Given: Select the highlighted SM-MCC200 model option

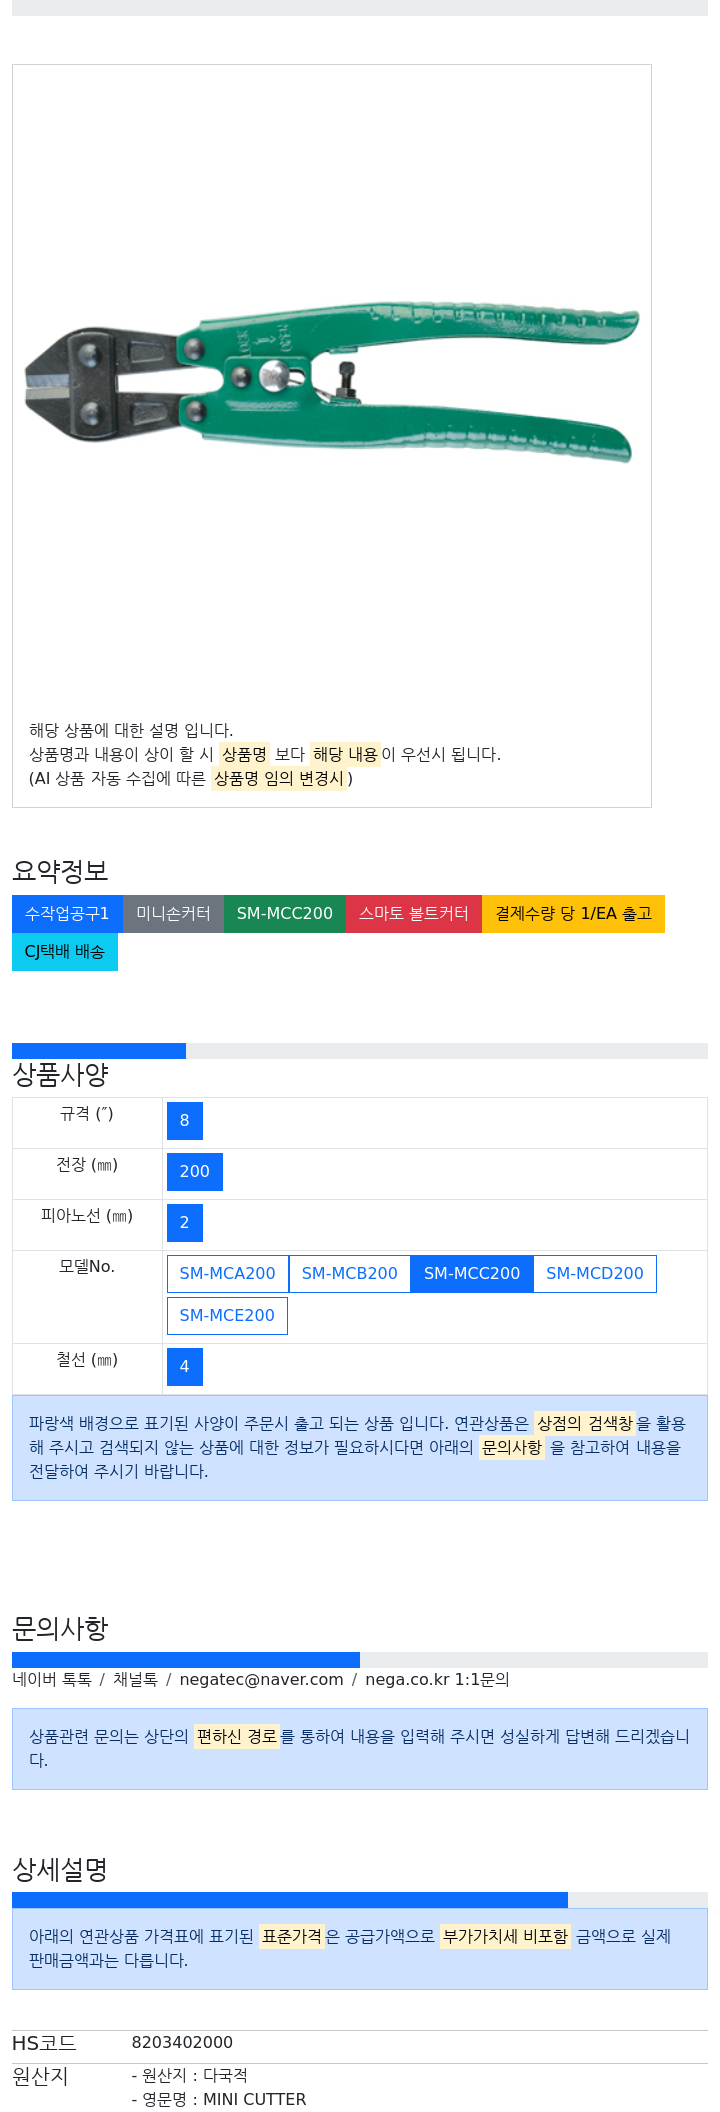Looking at the screenshot, I should click(472, 1274).
